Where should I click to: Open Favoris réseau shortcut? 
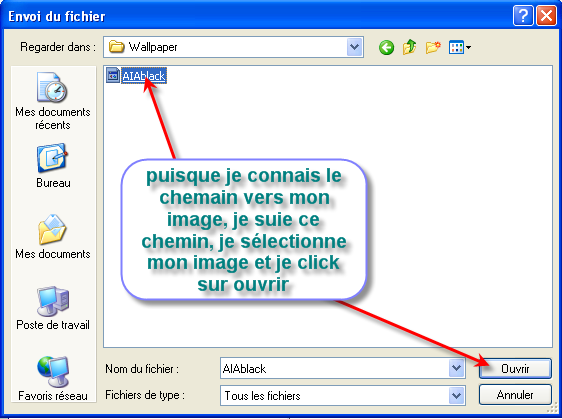(53, 378)
